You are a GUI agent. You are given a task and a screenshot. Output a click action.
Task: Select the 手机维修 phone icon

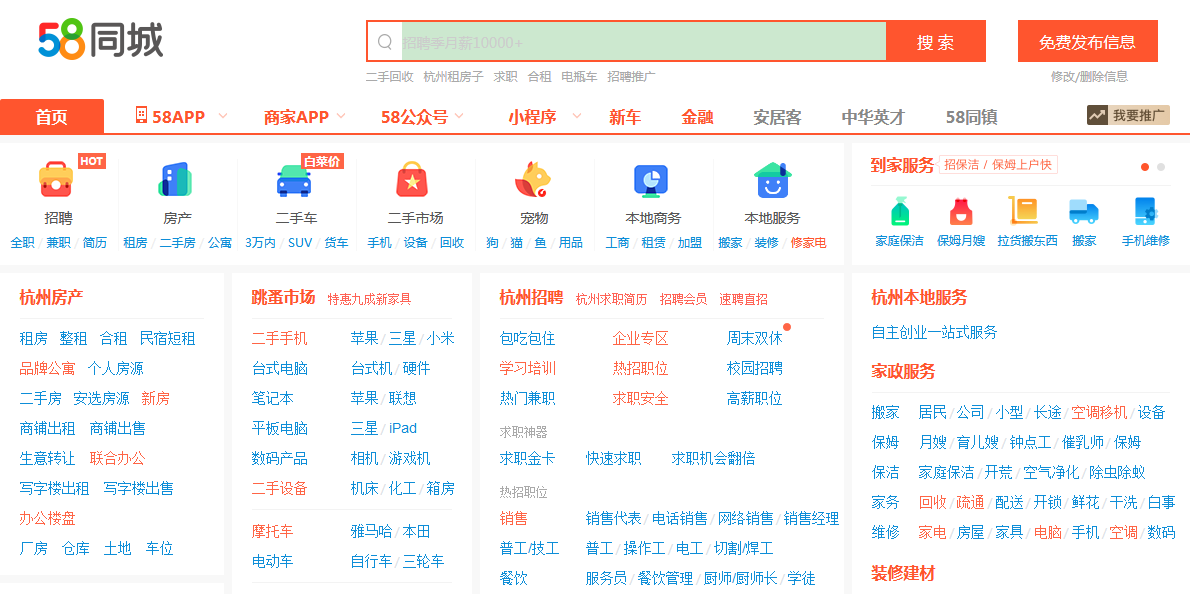click(x=1145, y=212)
